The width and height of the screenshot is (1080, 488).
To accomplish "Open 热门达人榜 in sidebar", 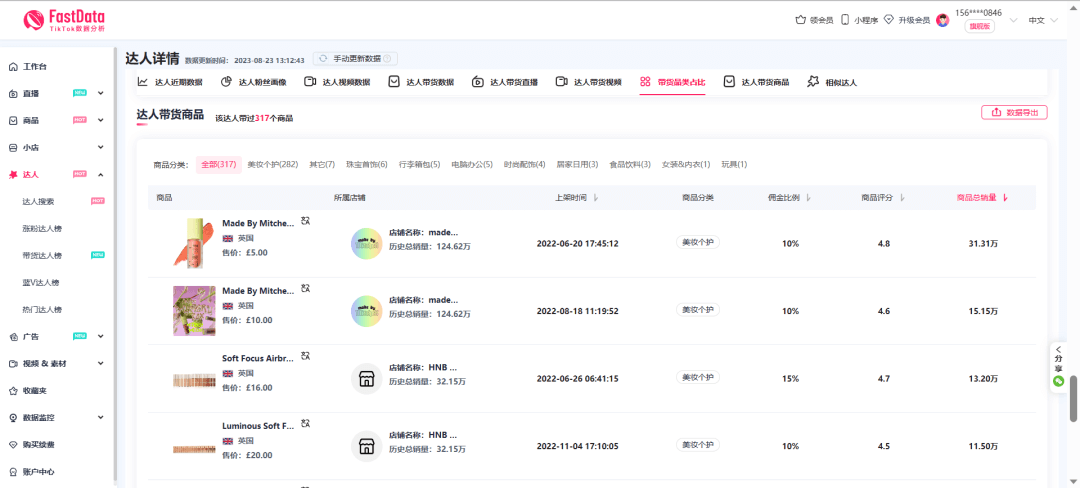I will [x=42, y=310].
